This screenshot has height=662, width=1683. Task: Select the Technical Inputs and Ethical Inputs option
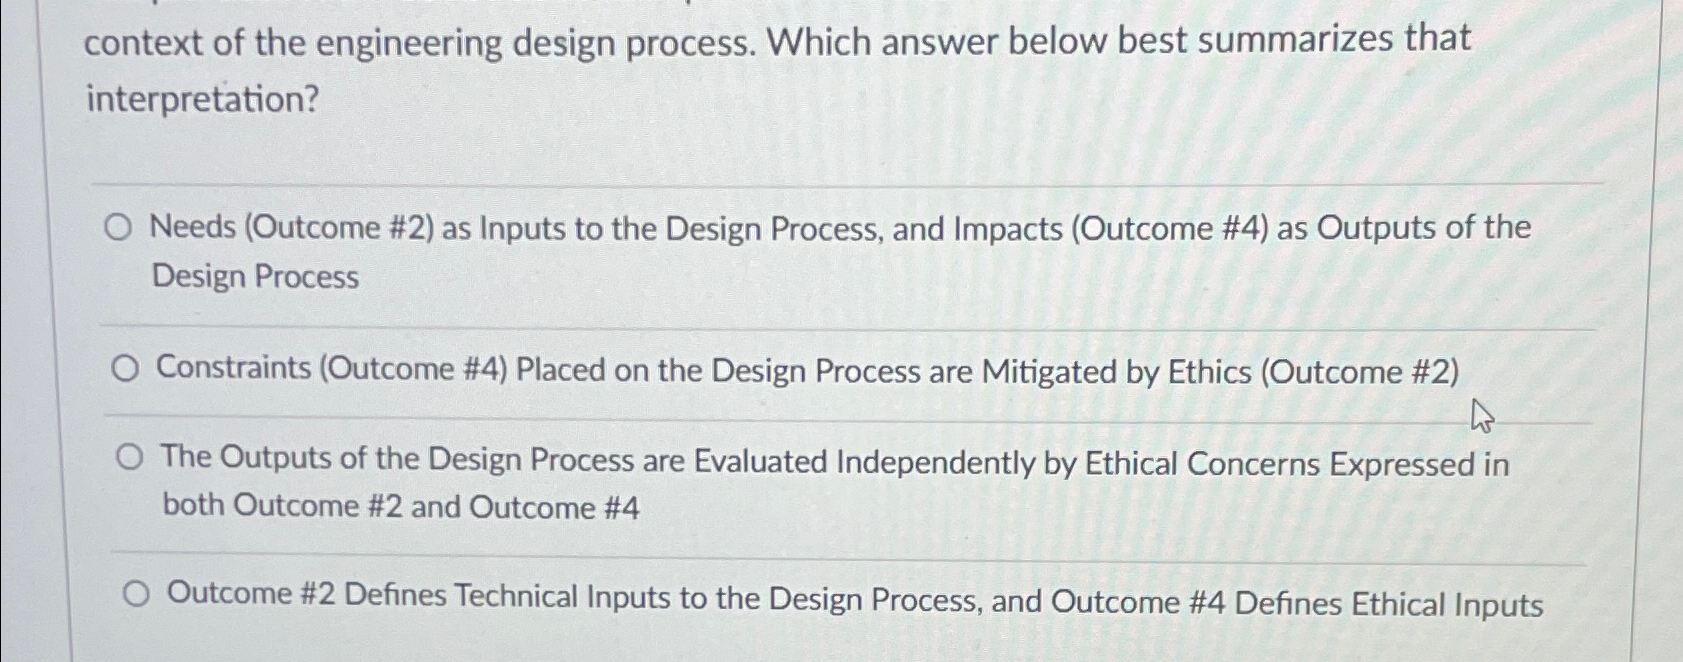pos(136,594)
